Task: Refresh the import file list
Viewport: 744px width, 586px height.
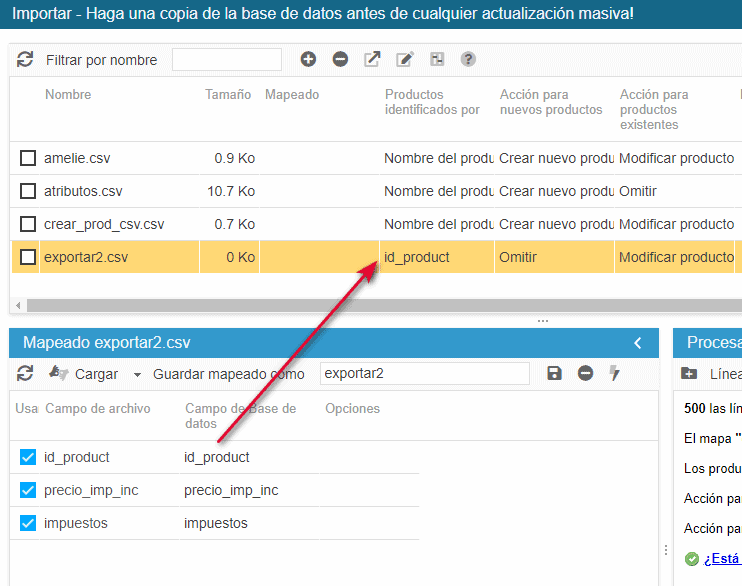Action: pyautogui.click(x=26, y=60)
